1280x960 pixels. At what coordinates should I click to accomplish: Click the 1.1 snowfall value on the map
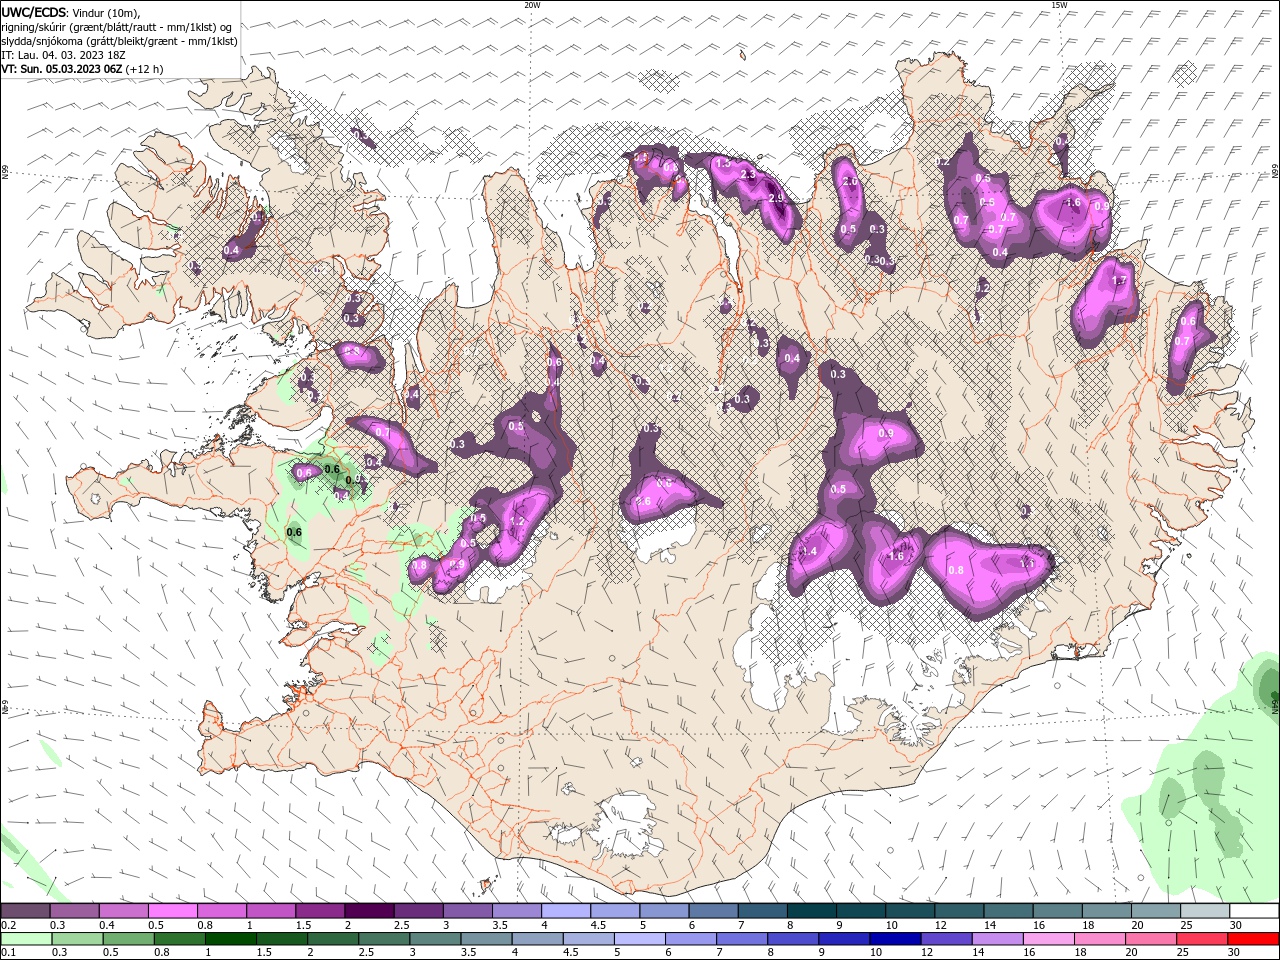(1026, 563)
